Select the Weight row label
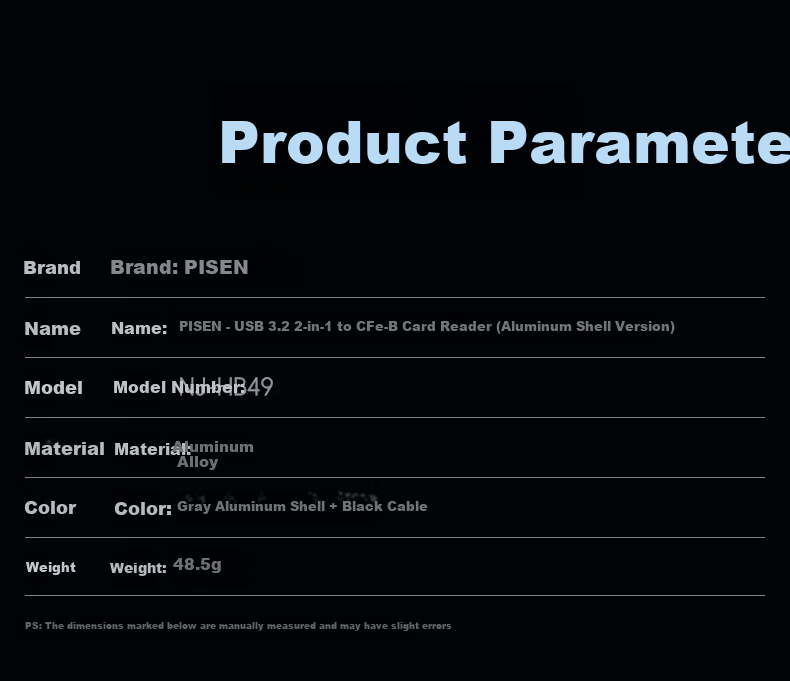The image size is (790, 681). pyautogui.click(x=50, y=567)
